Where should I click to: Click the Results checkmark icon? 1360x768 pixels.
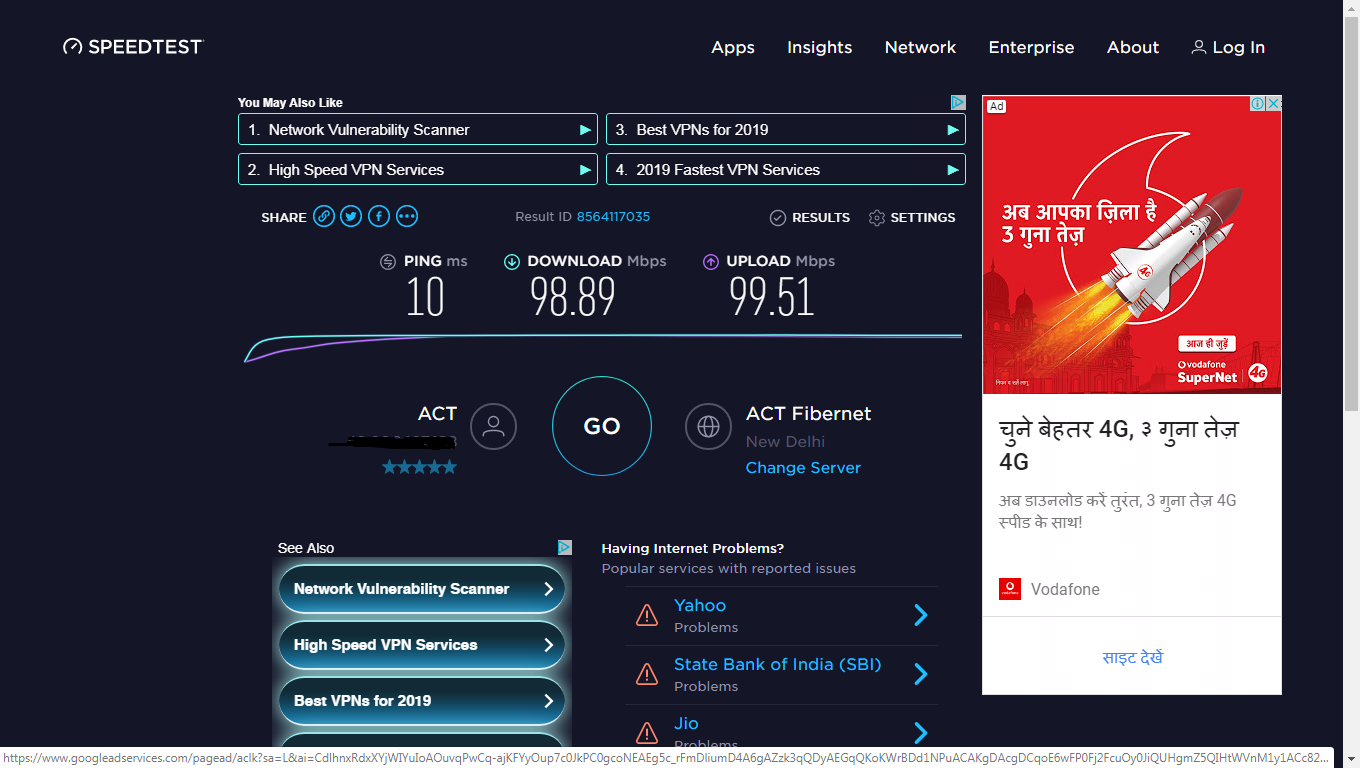click(x=778, y=218)
